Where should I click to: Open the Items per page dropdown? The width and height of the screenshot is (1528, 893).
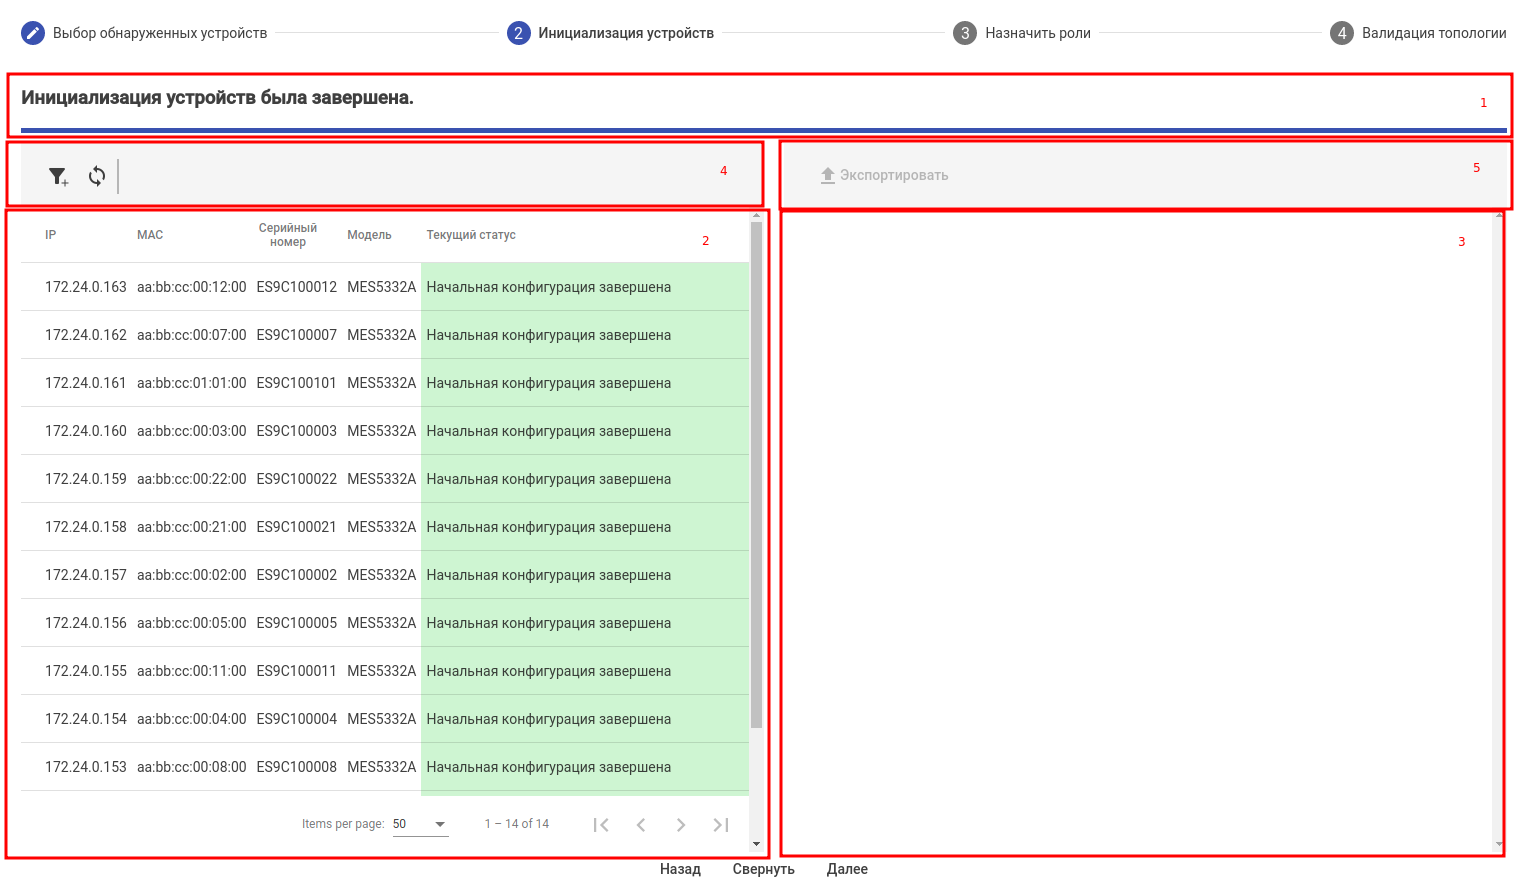click(420, 824)
